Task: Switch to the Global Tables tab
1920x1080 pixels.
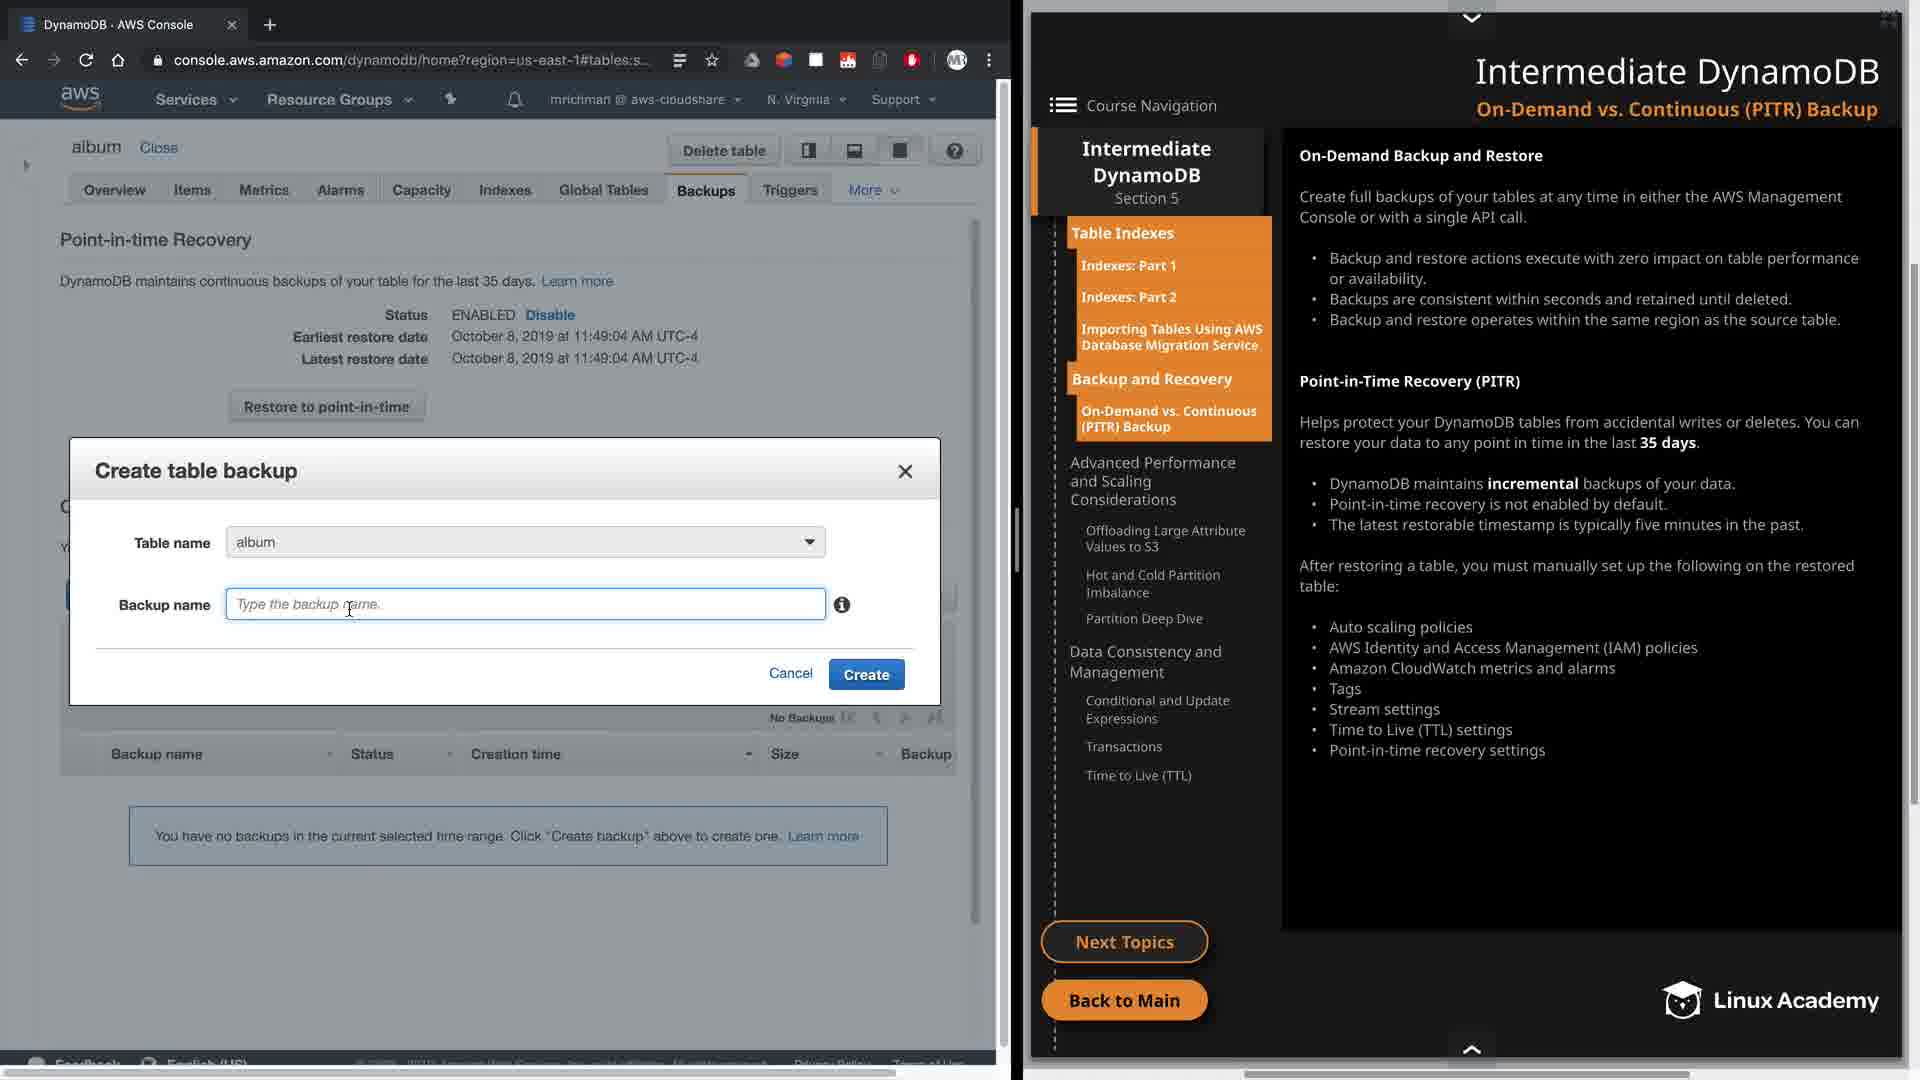Action: tap(603, 190)
